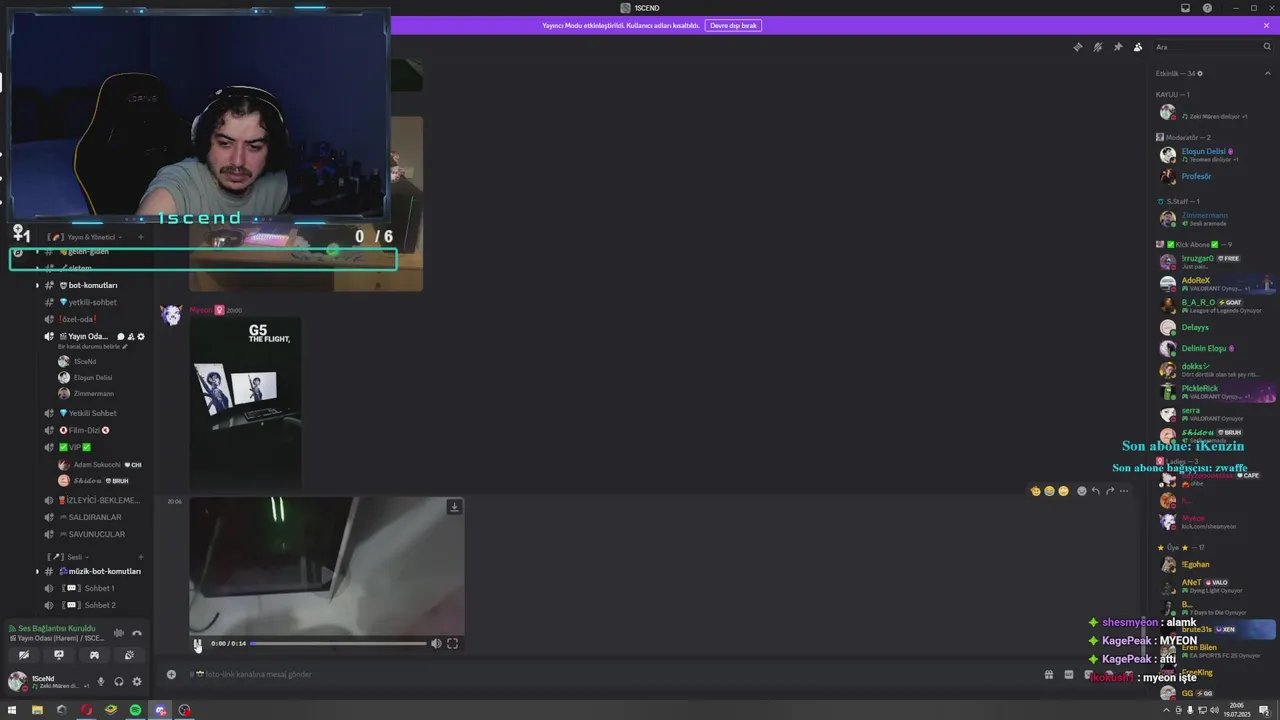
Task: Deafen with headphones icon in user panel
Action: pos(119,682)
